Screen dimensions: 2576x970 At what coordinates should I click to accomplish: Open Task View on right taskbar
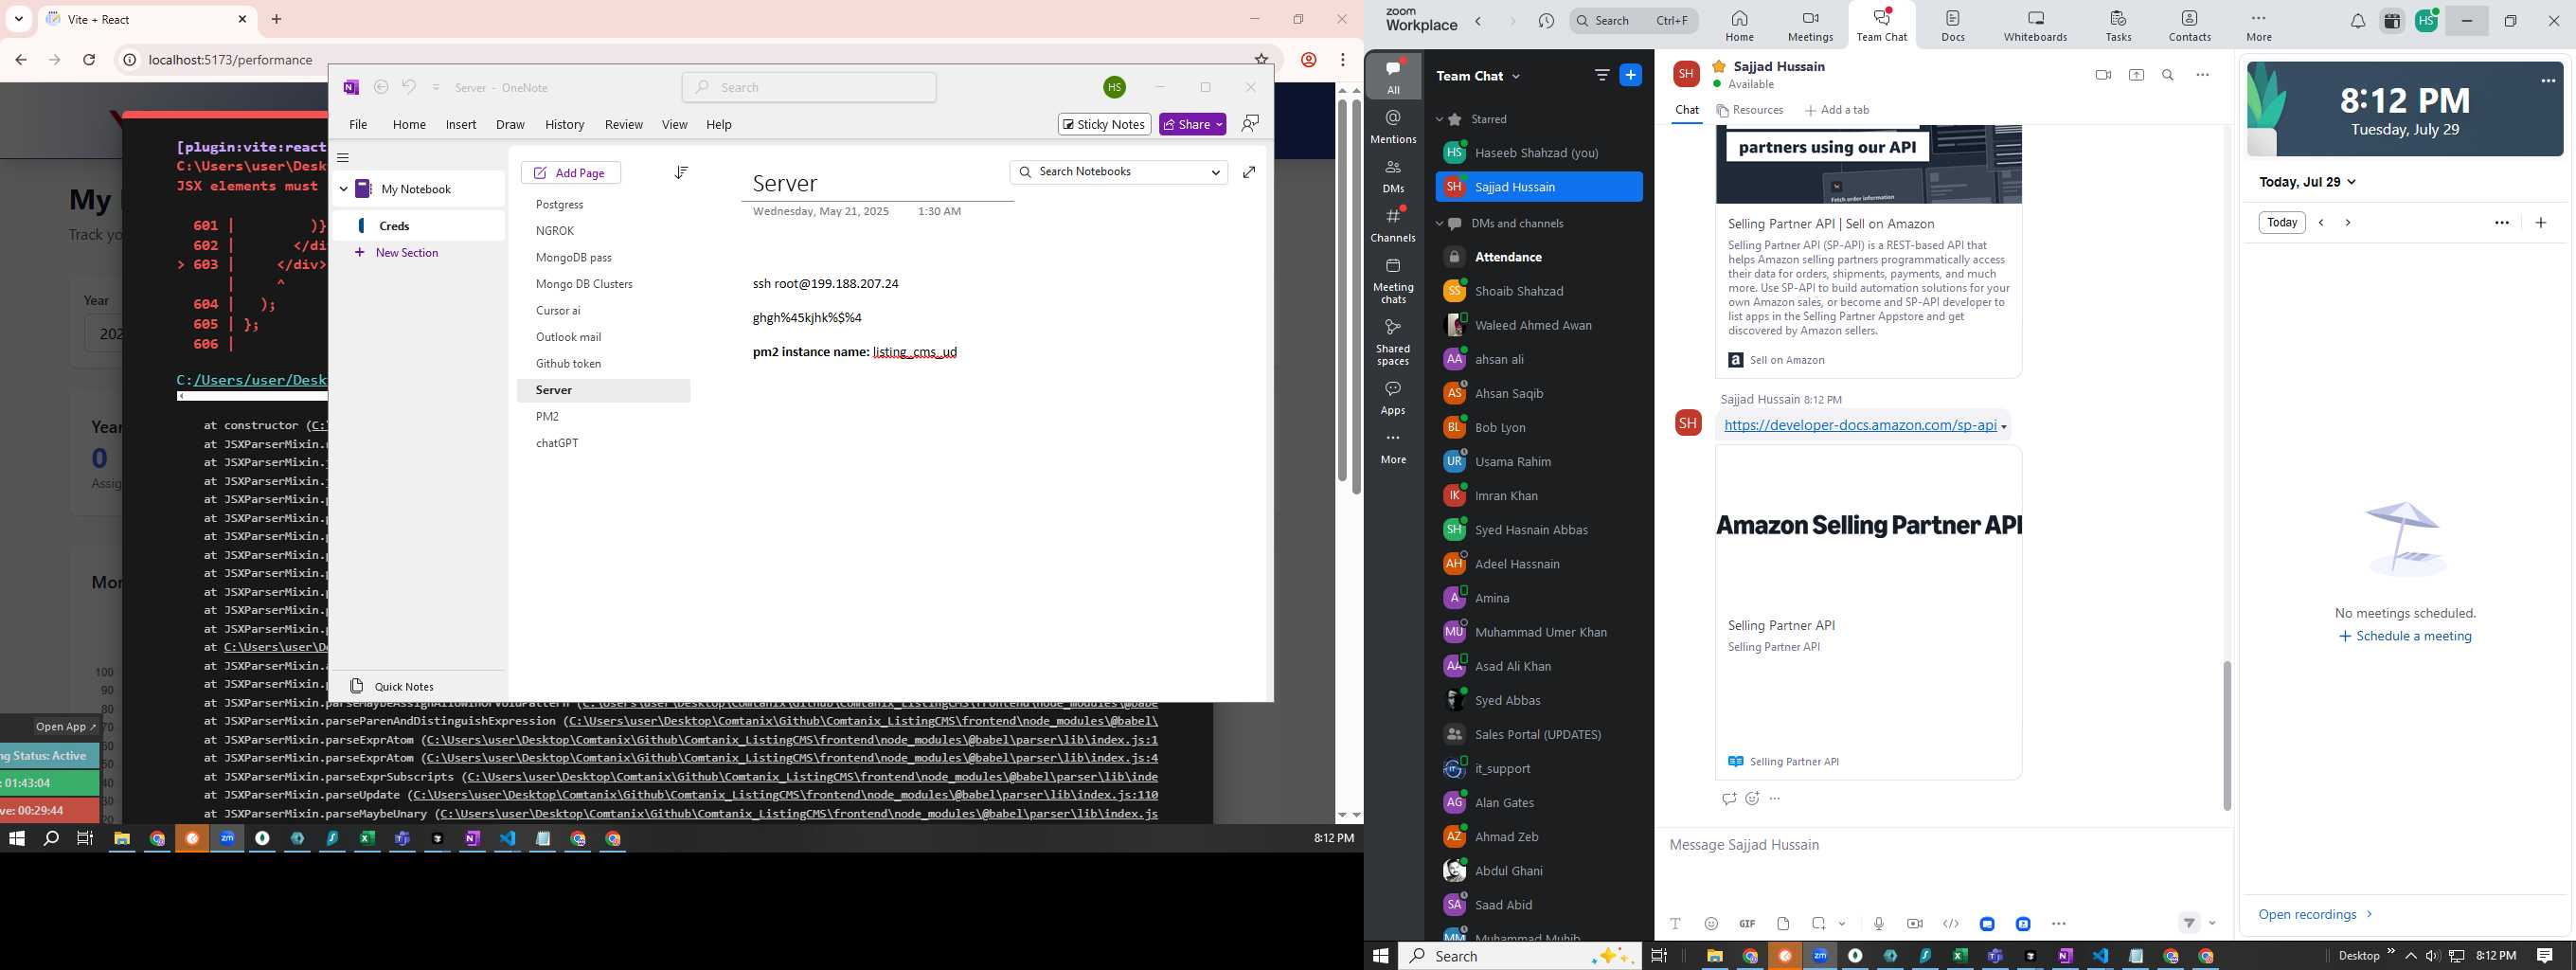(1659, 956)
